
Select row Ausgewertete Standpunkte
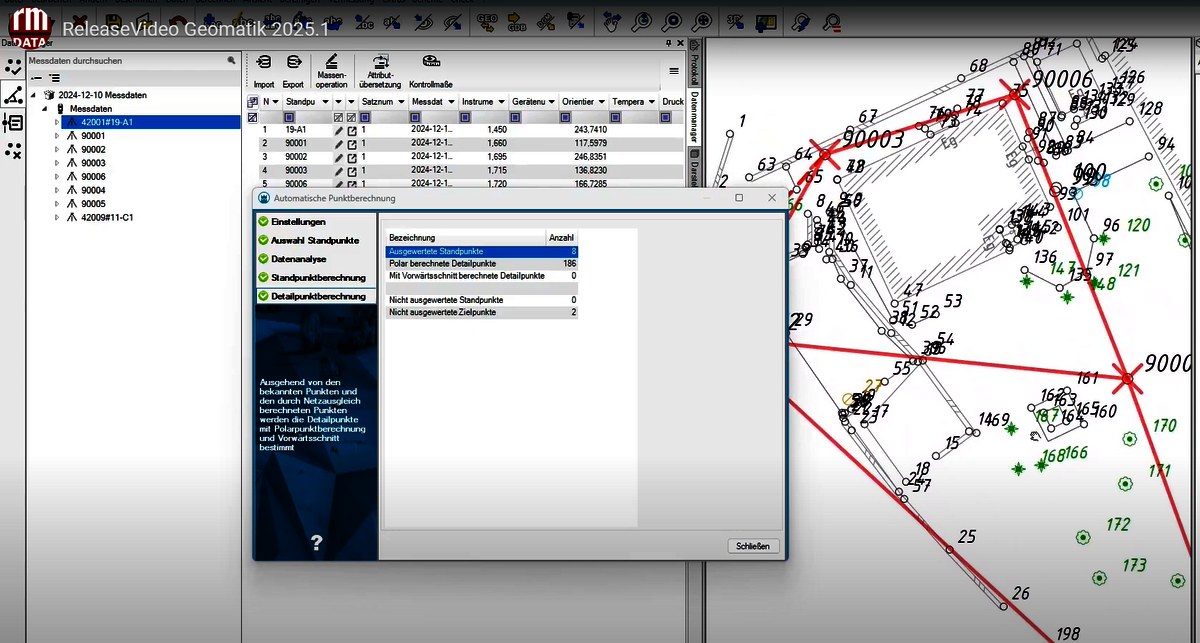(x=482, y=251)
